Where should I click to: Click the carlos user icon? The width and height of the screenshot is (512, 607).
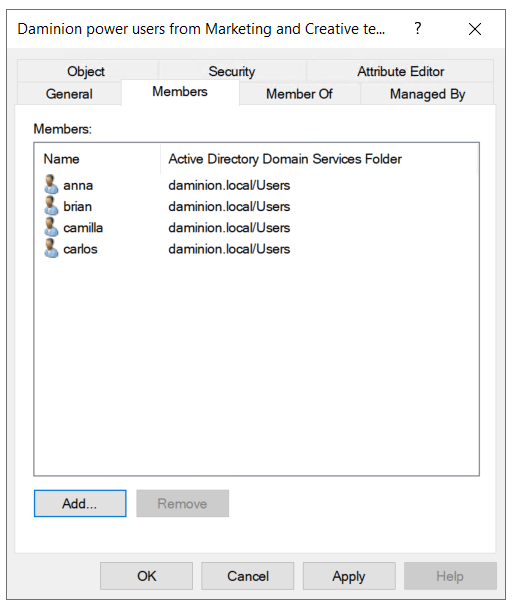[x=51, y=248]
